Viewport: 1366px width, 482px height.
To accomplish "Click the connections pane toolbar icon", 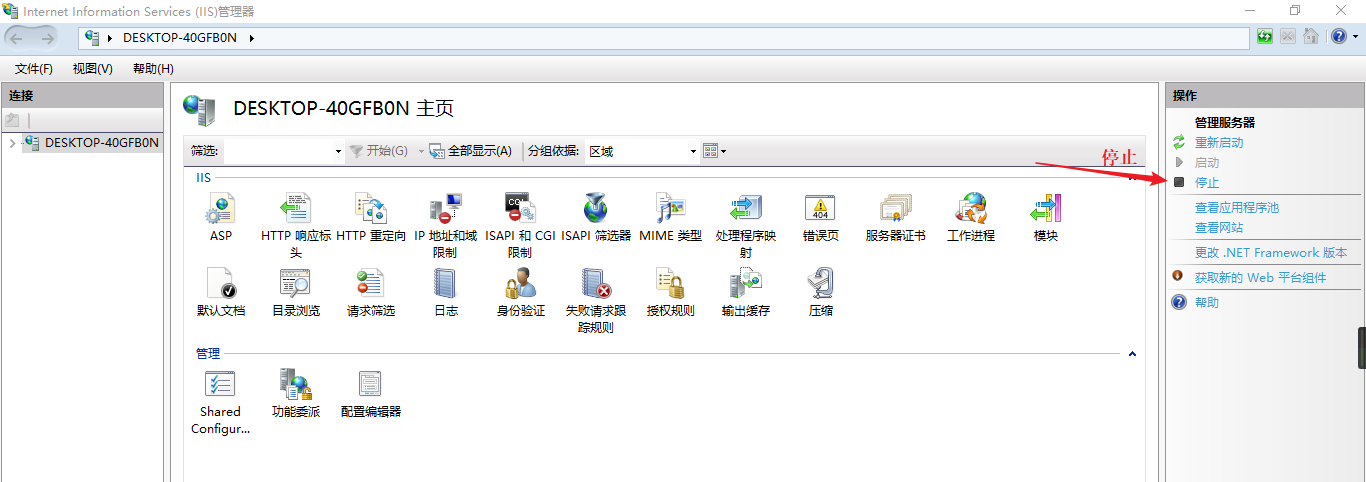I will pos(13,119).
